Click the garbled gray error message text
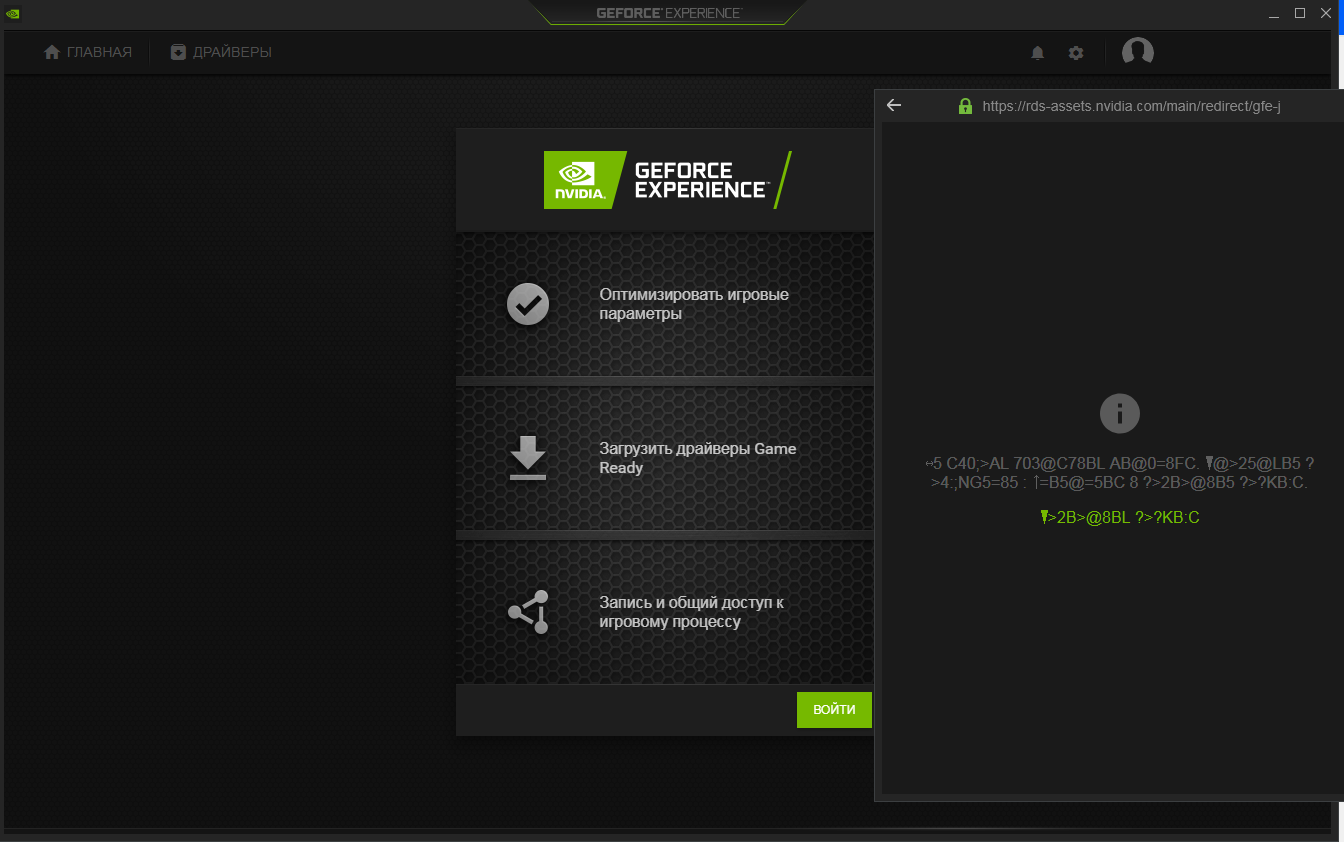 coord(1120,473)
